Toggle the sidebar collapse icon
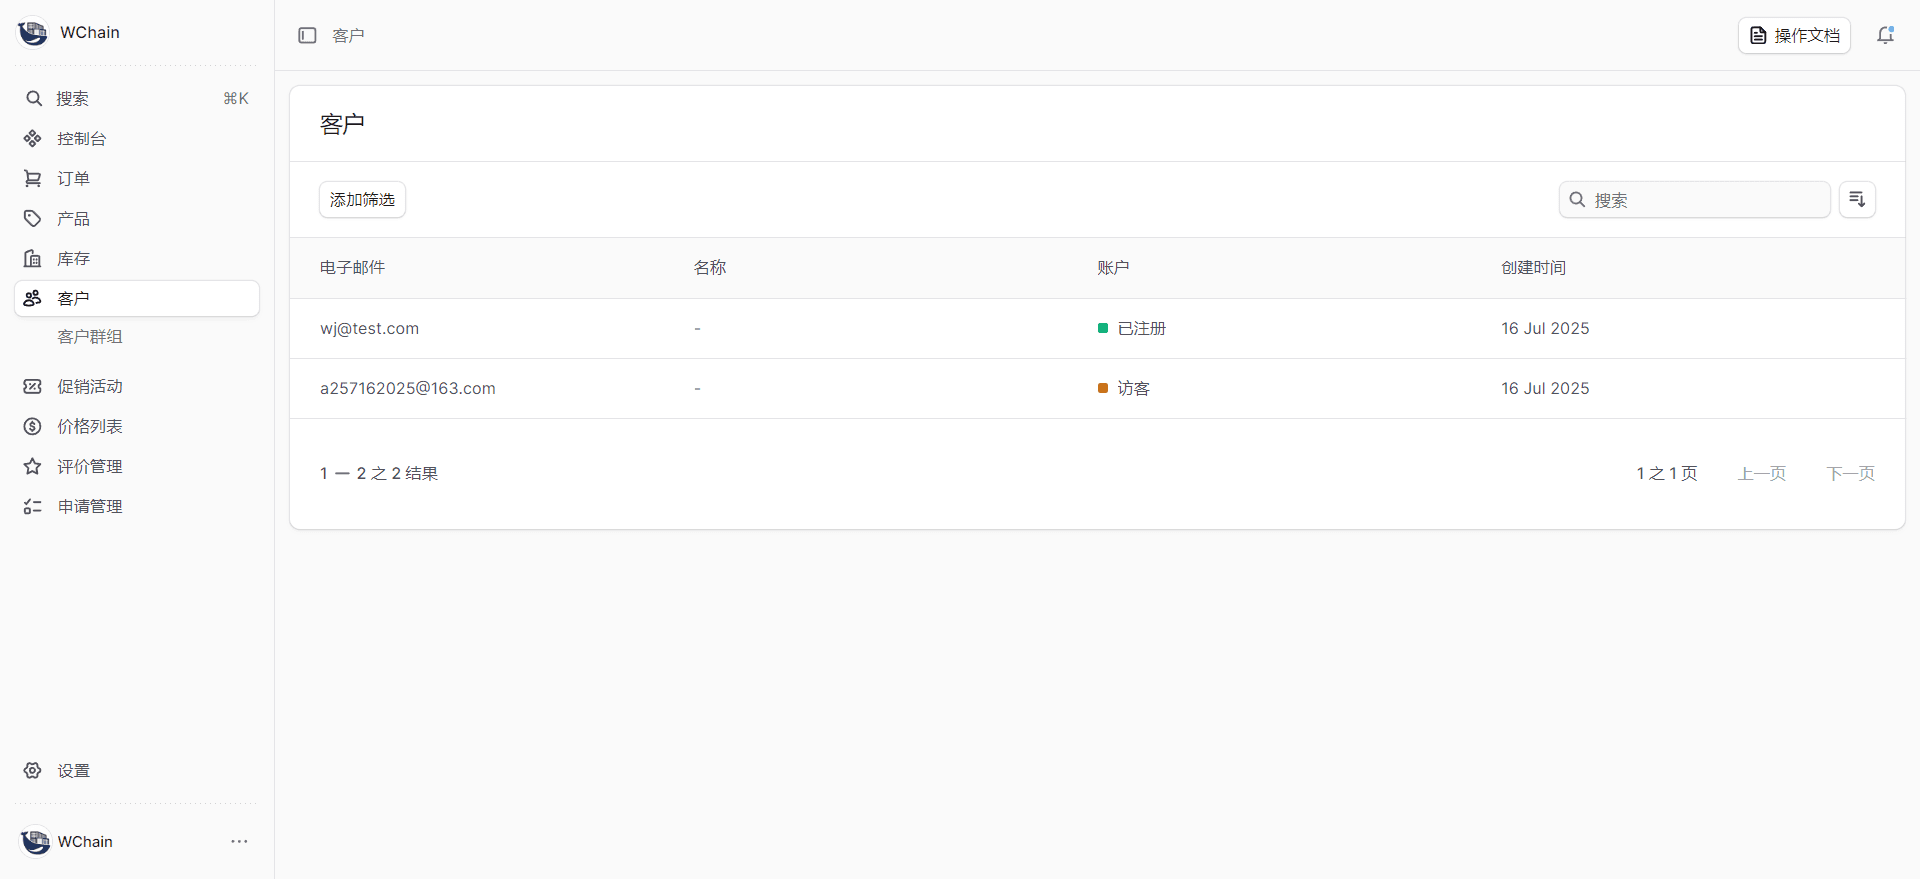Viewport: 1920px width, 879px height. pos(307,36)
